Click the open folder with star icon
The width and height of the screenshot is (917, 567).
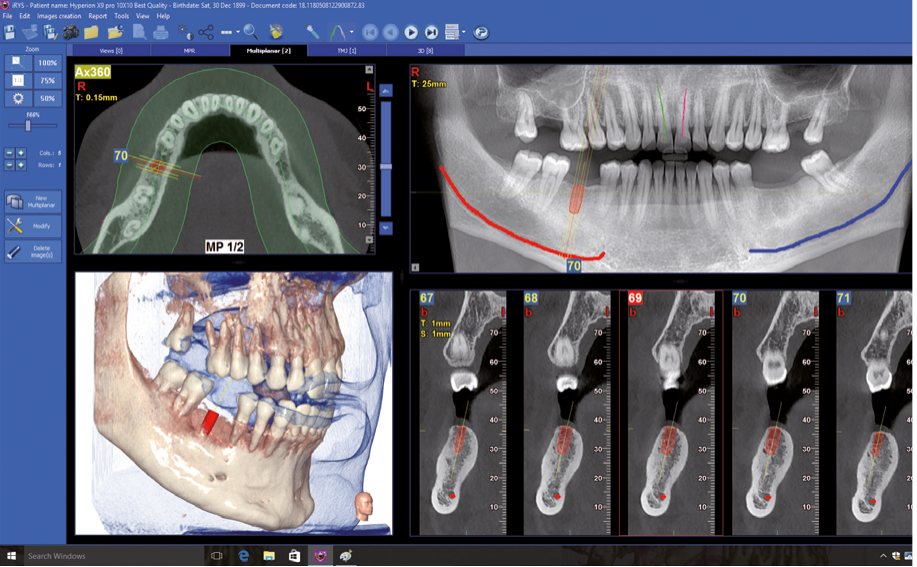[x=115, y=32]
